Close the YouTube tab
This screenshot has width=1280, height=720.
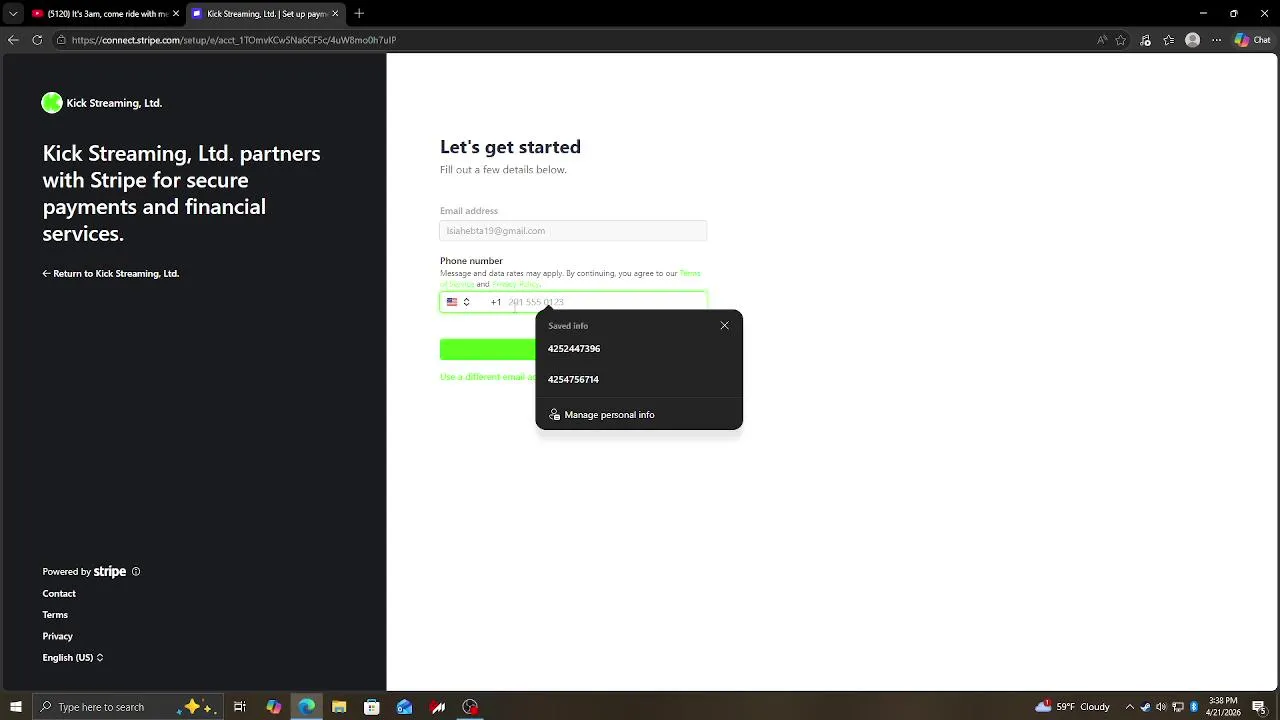(x=176, y=14)
